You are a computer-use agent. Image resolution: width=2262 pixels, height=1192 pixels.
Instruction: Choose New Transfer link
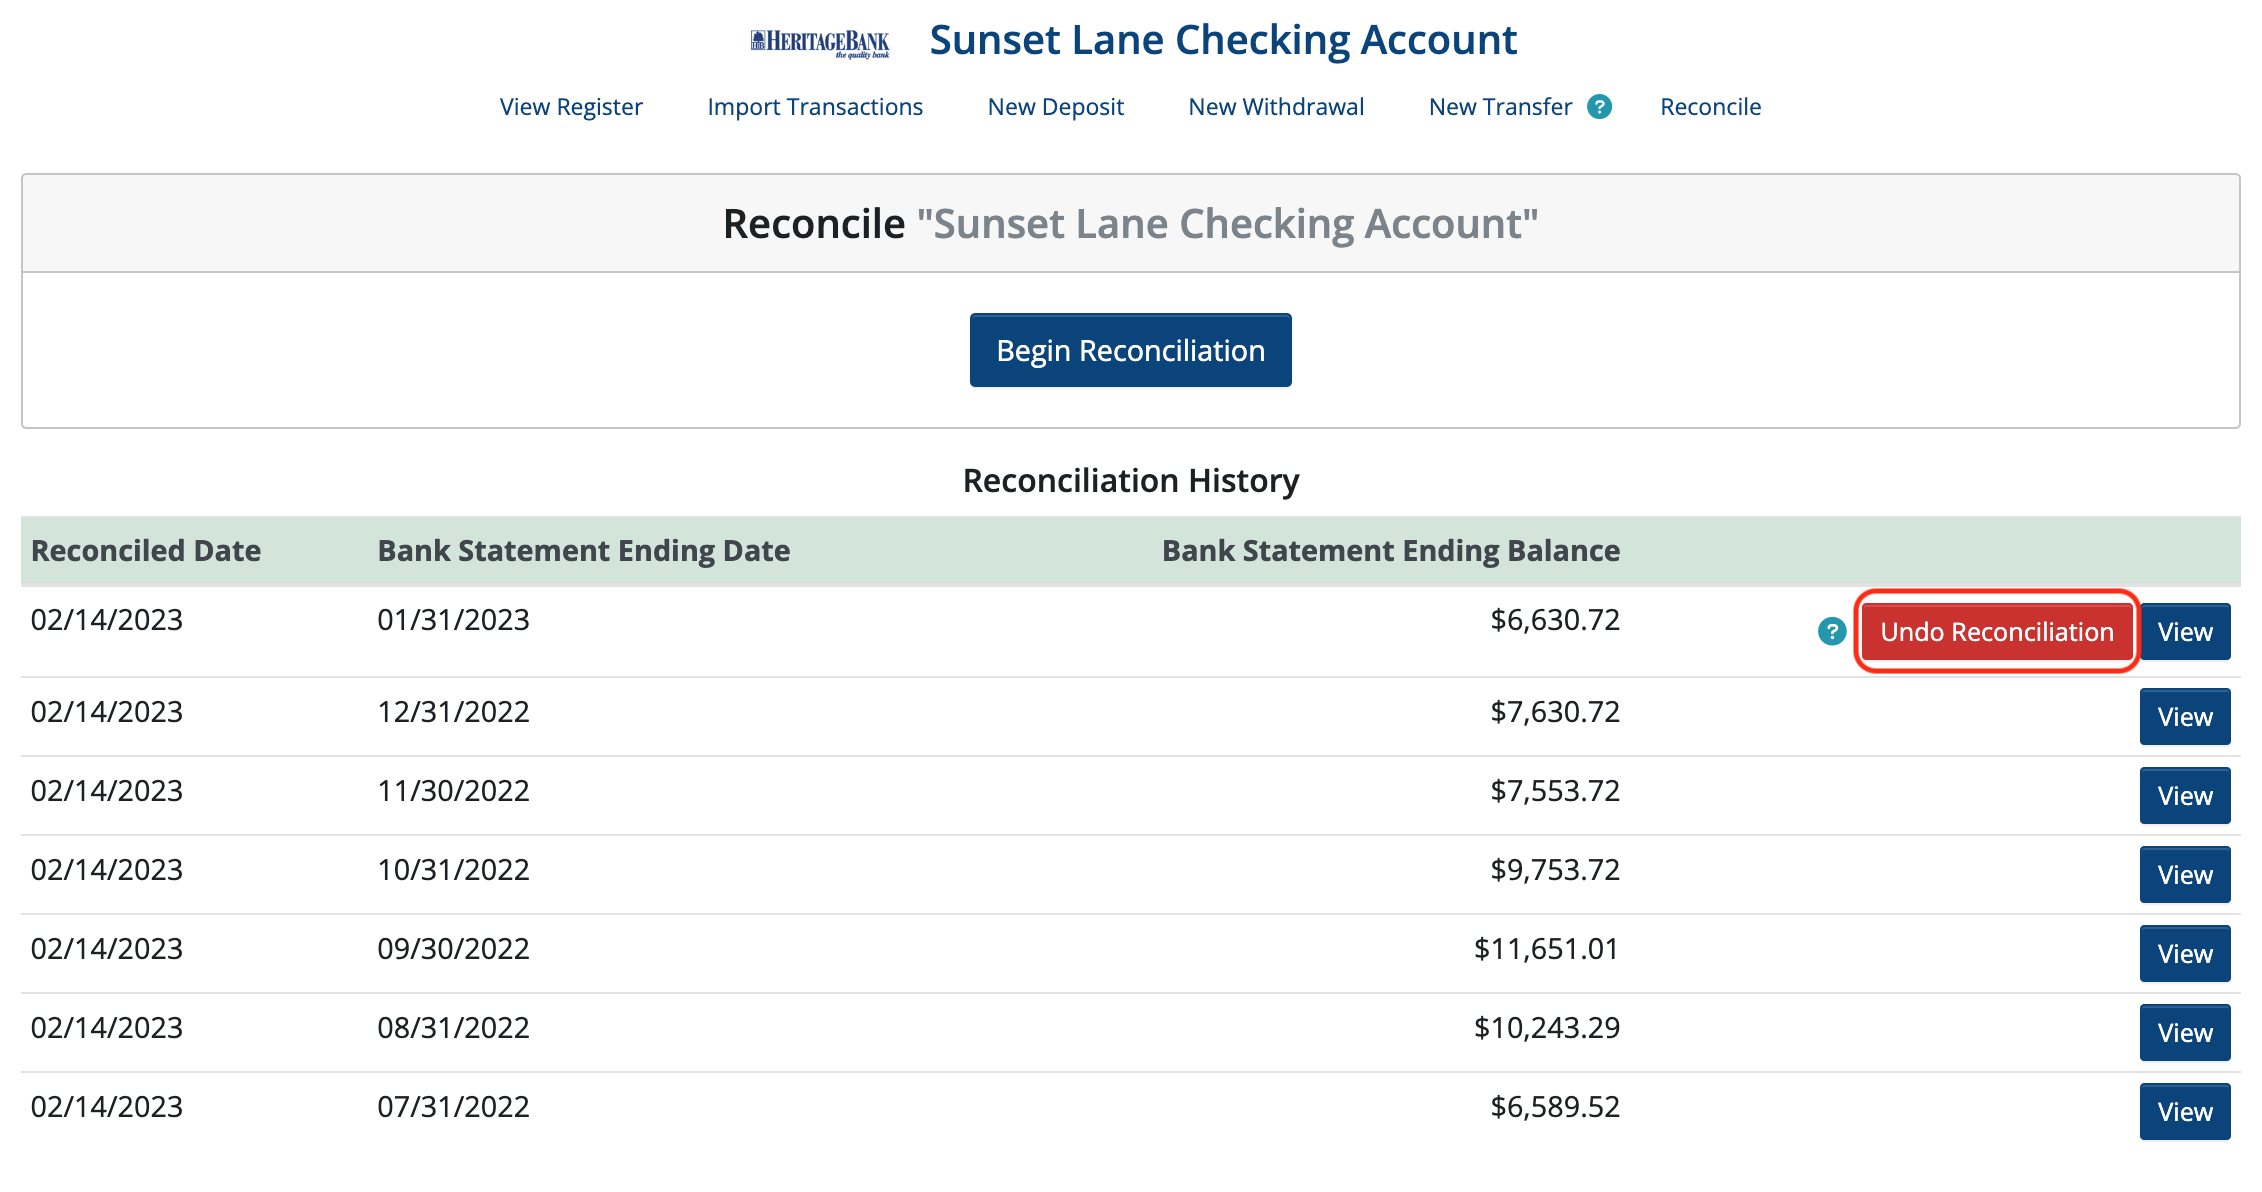pyautogui.click(x=1500, y=107)
